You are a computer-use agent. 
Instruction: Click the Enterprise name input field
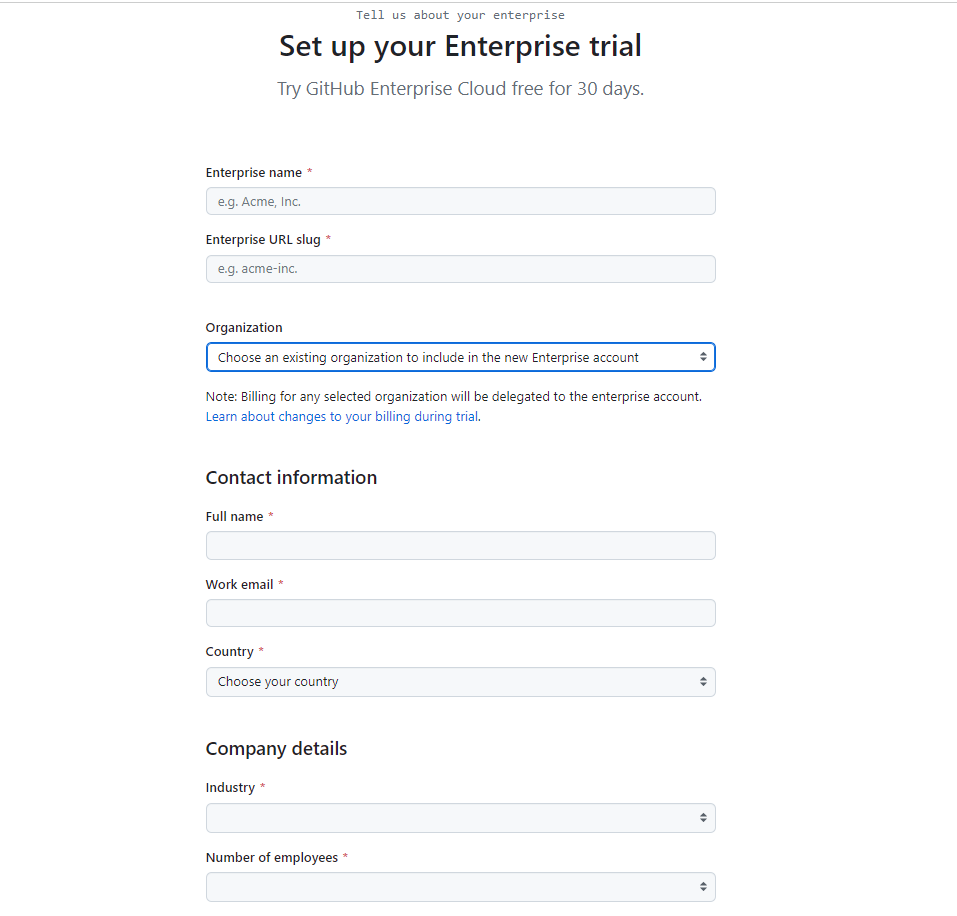(460, 201)
